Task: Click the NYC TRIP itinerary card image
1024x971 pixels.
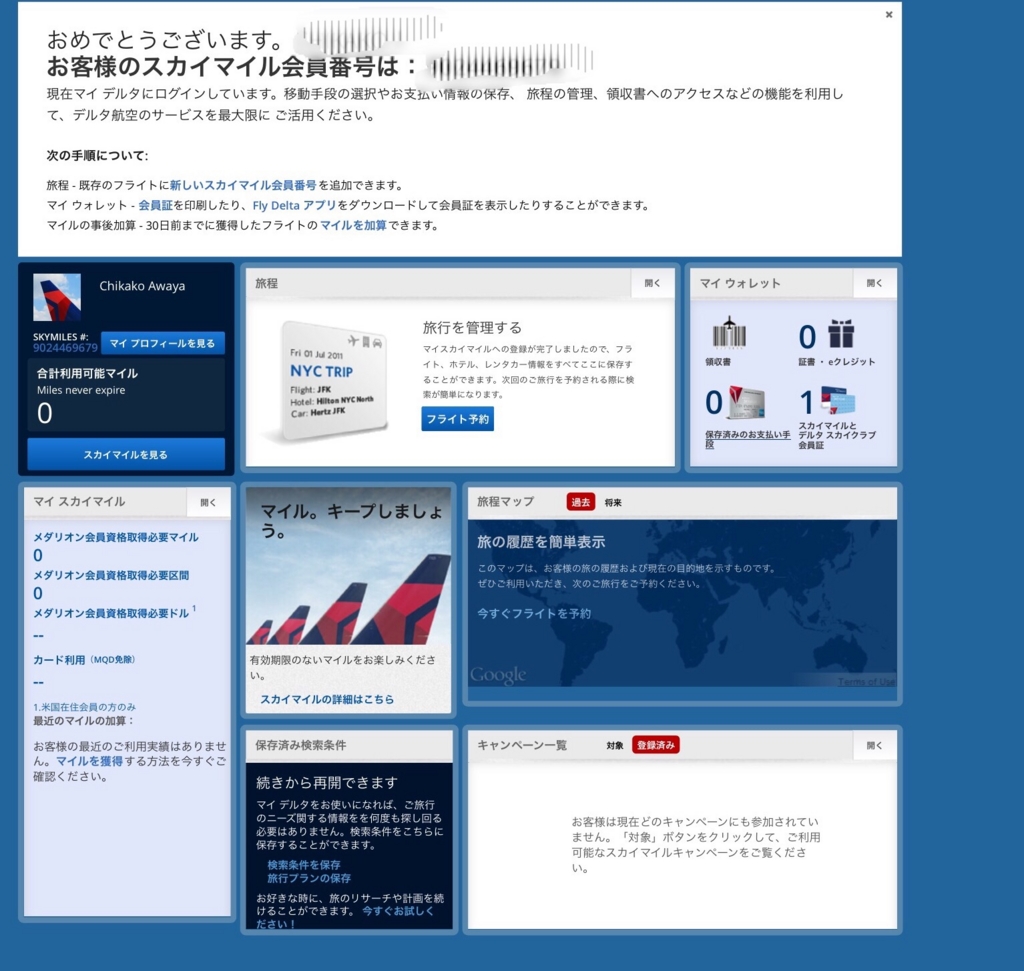Action: [x=333, y=379]
